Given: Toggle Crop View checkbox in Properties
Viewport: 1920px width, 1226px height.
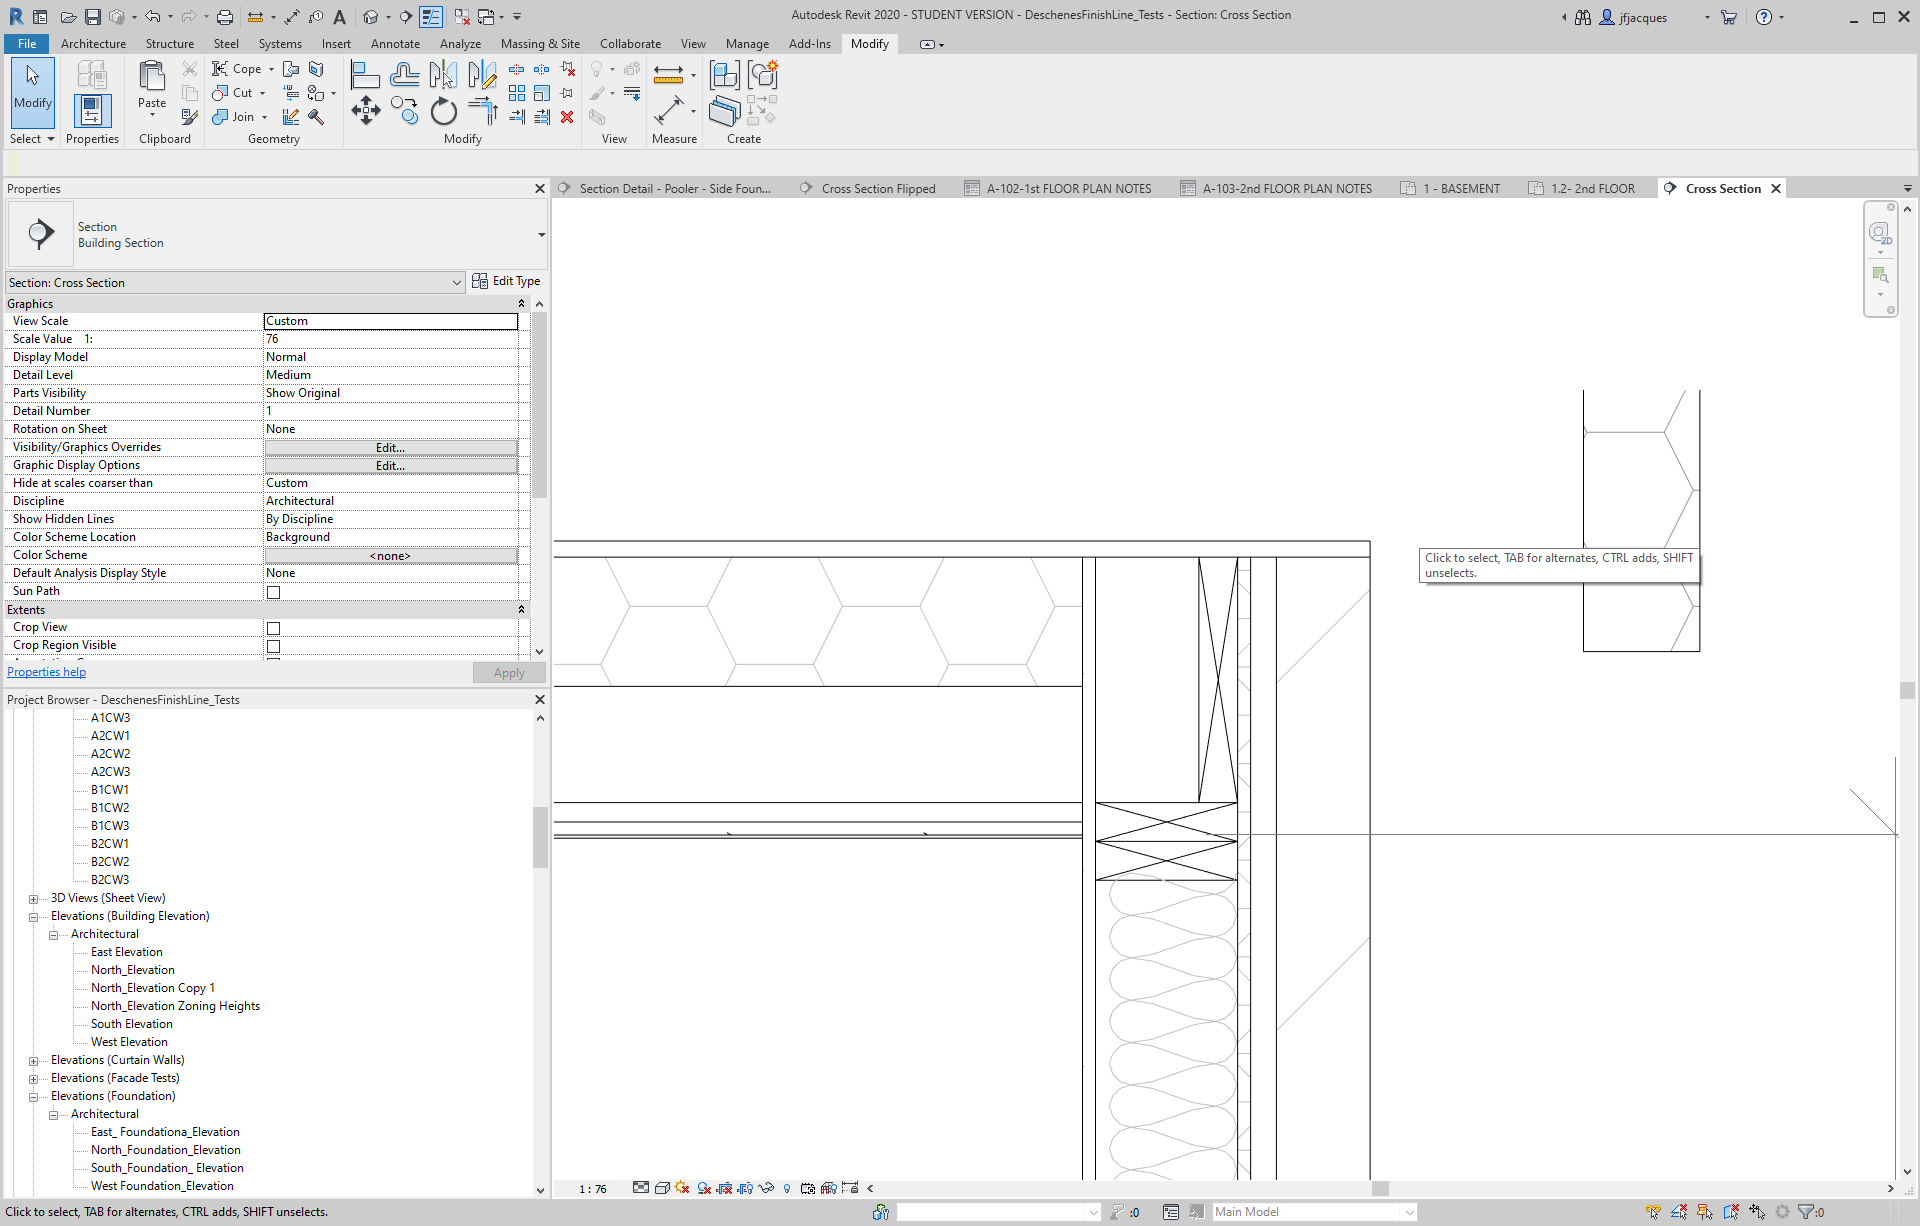Looking at the screenshot, I should [x=271, y=627].
